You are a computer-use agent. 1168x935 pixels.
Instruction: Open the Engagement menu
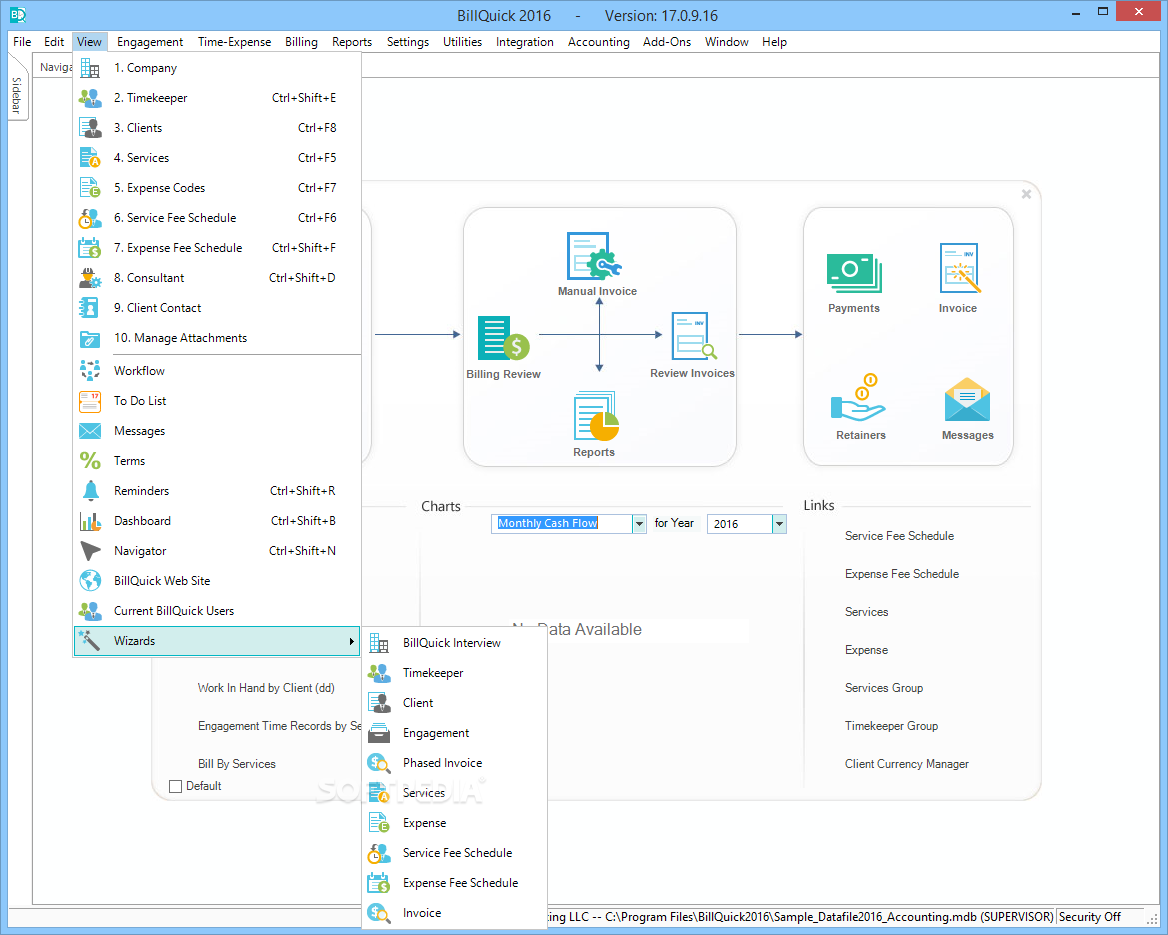(150, 42)
